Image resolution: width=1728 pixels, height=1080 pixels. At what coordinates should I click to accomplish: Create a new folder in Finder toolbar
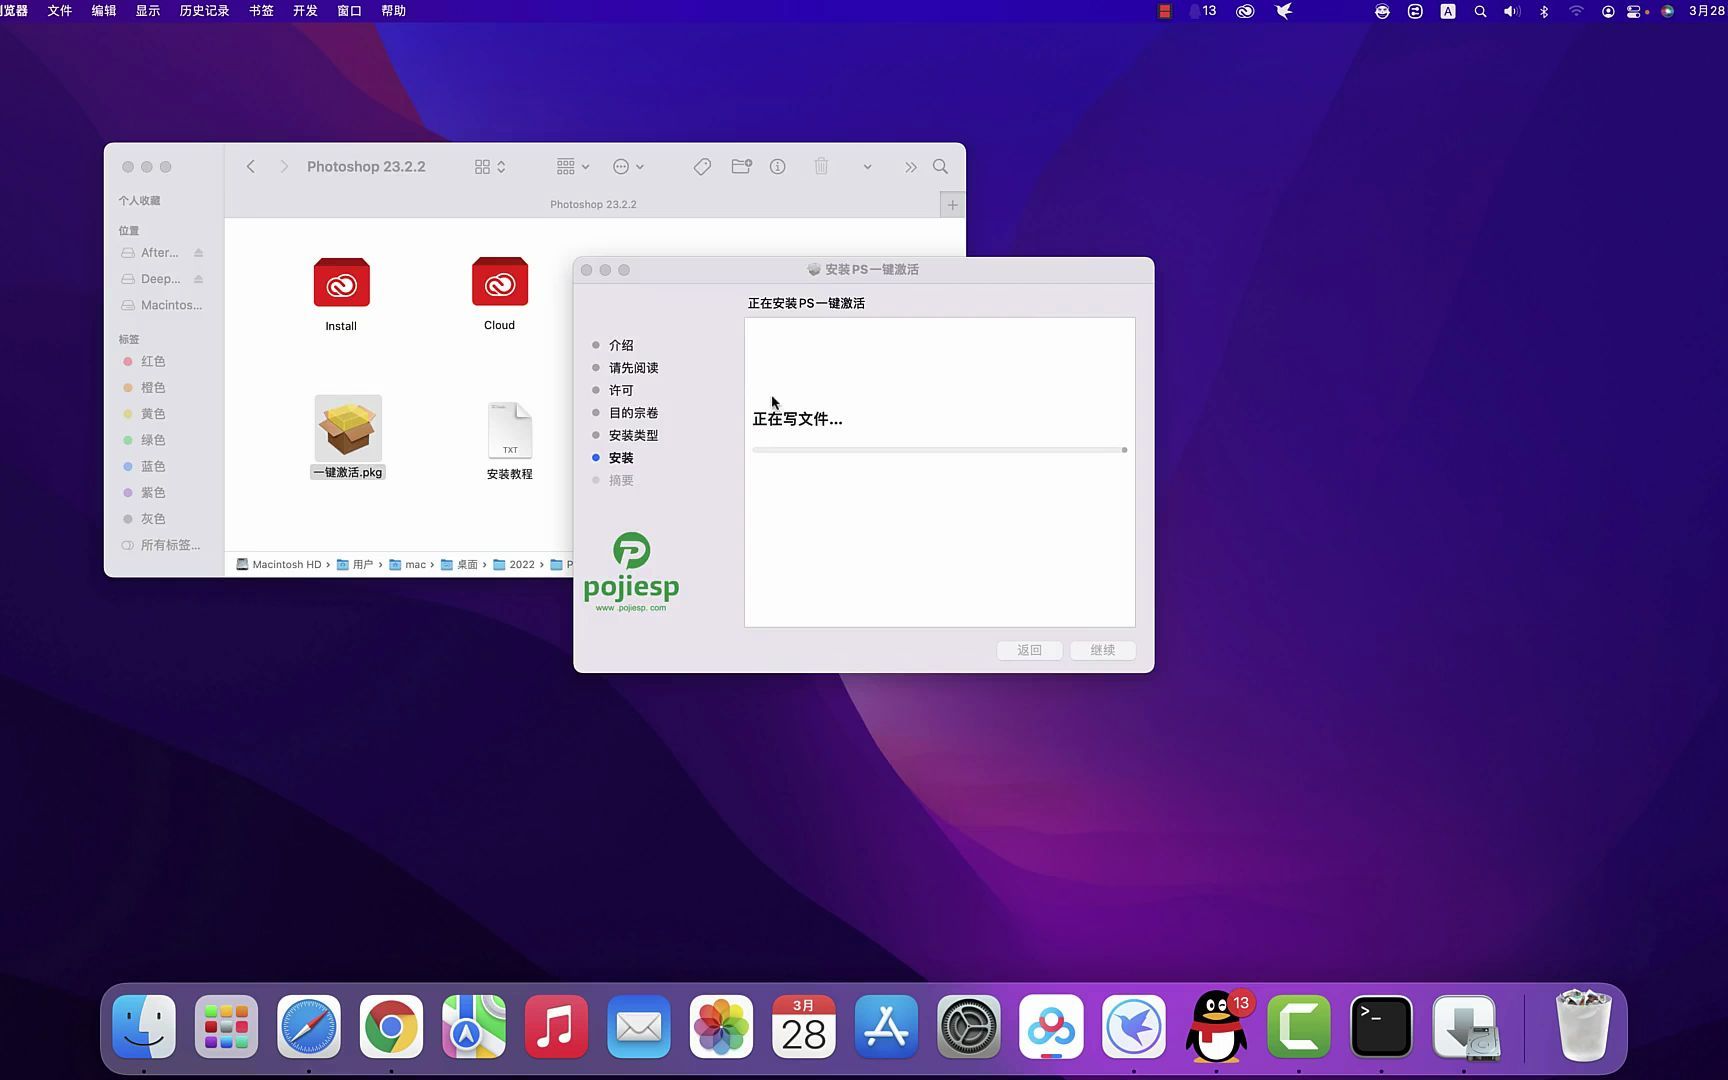tap(741, 167)
